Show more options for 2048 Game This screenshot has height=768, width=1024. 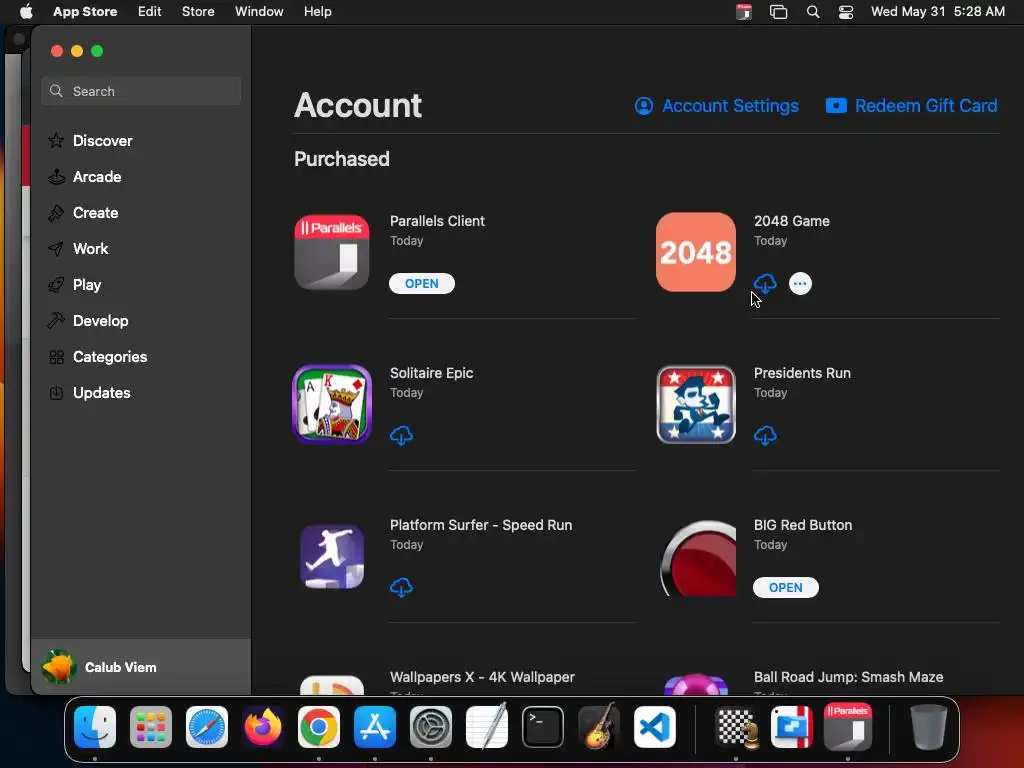coord(800,283)
